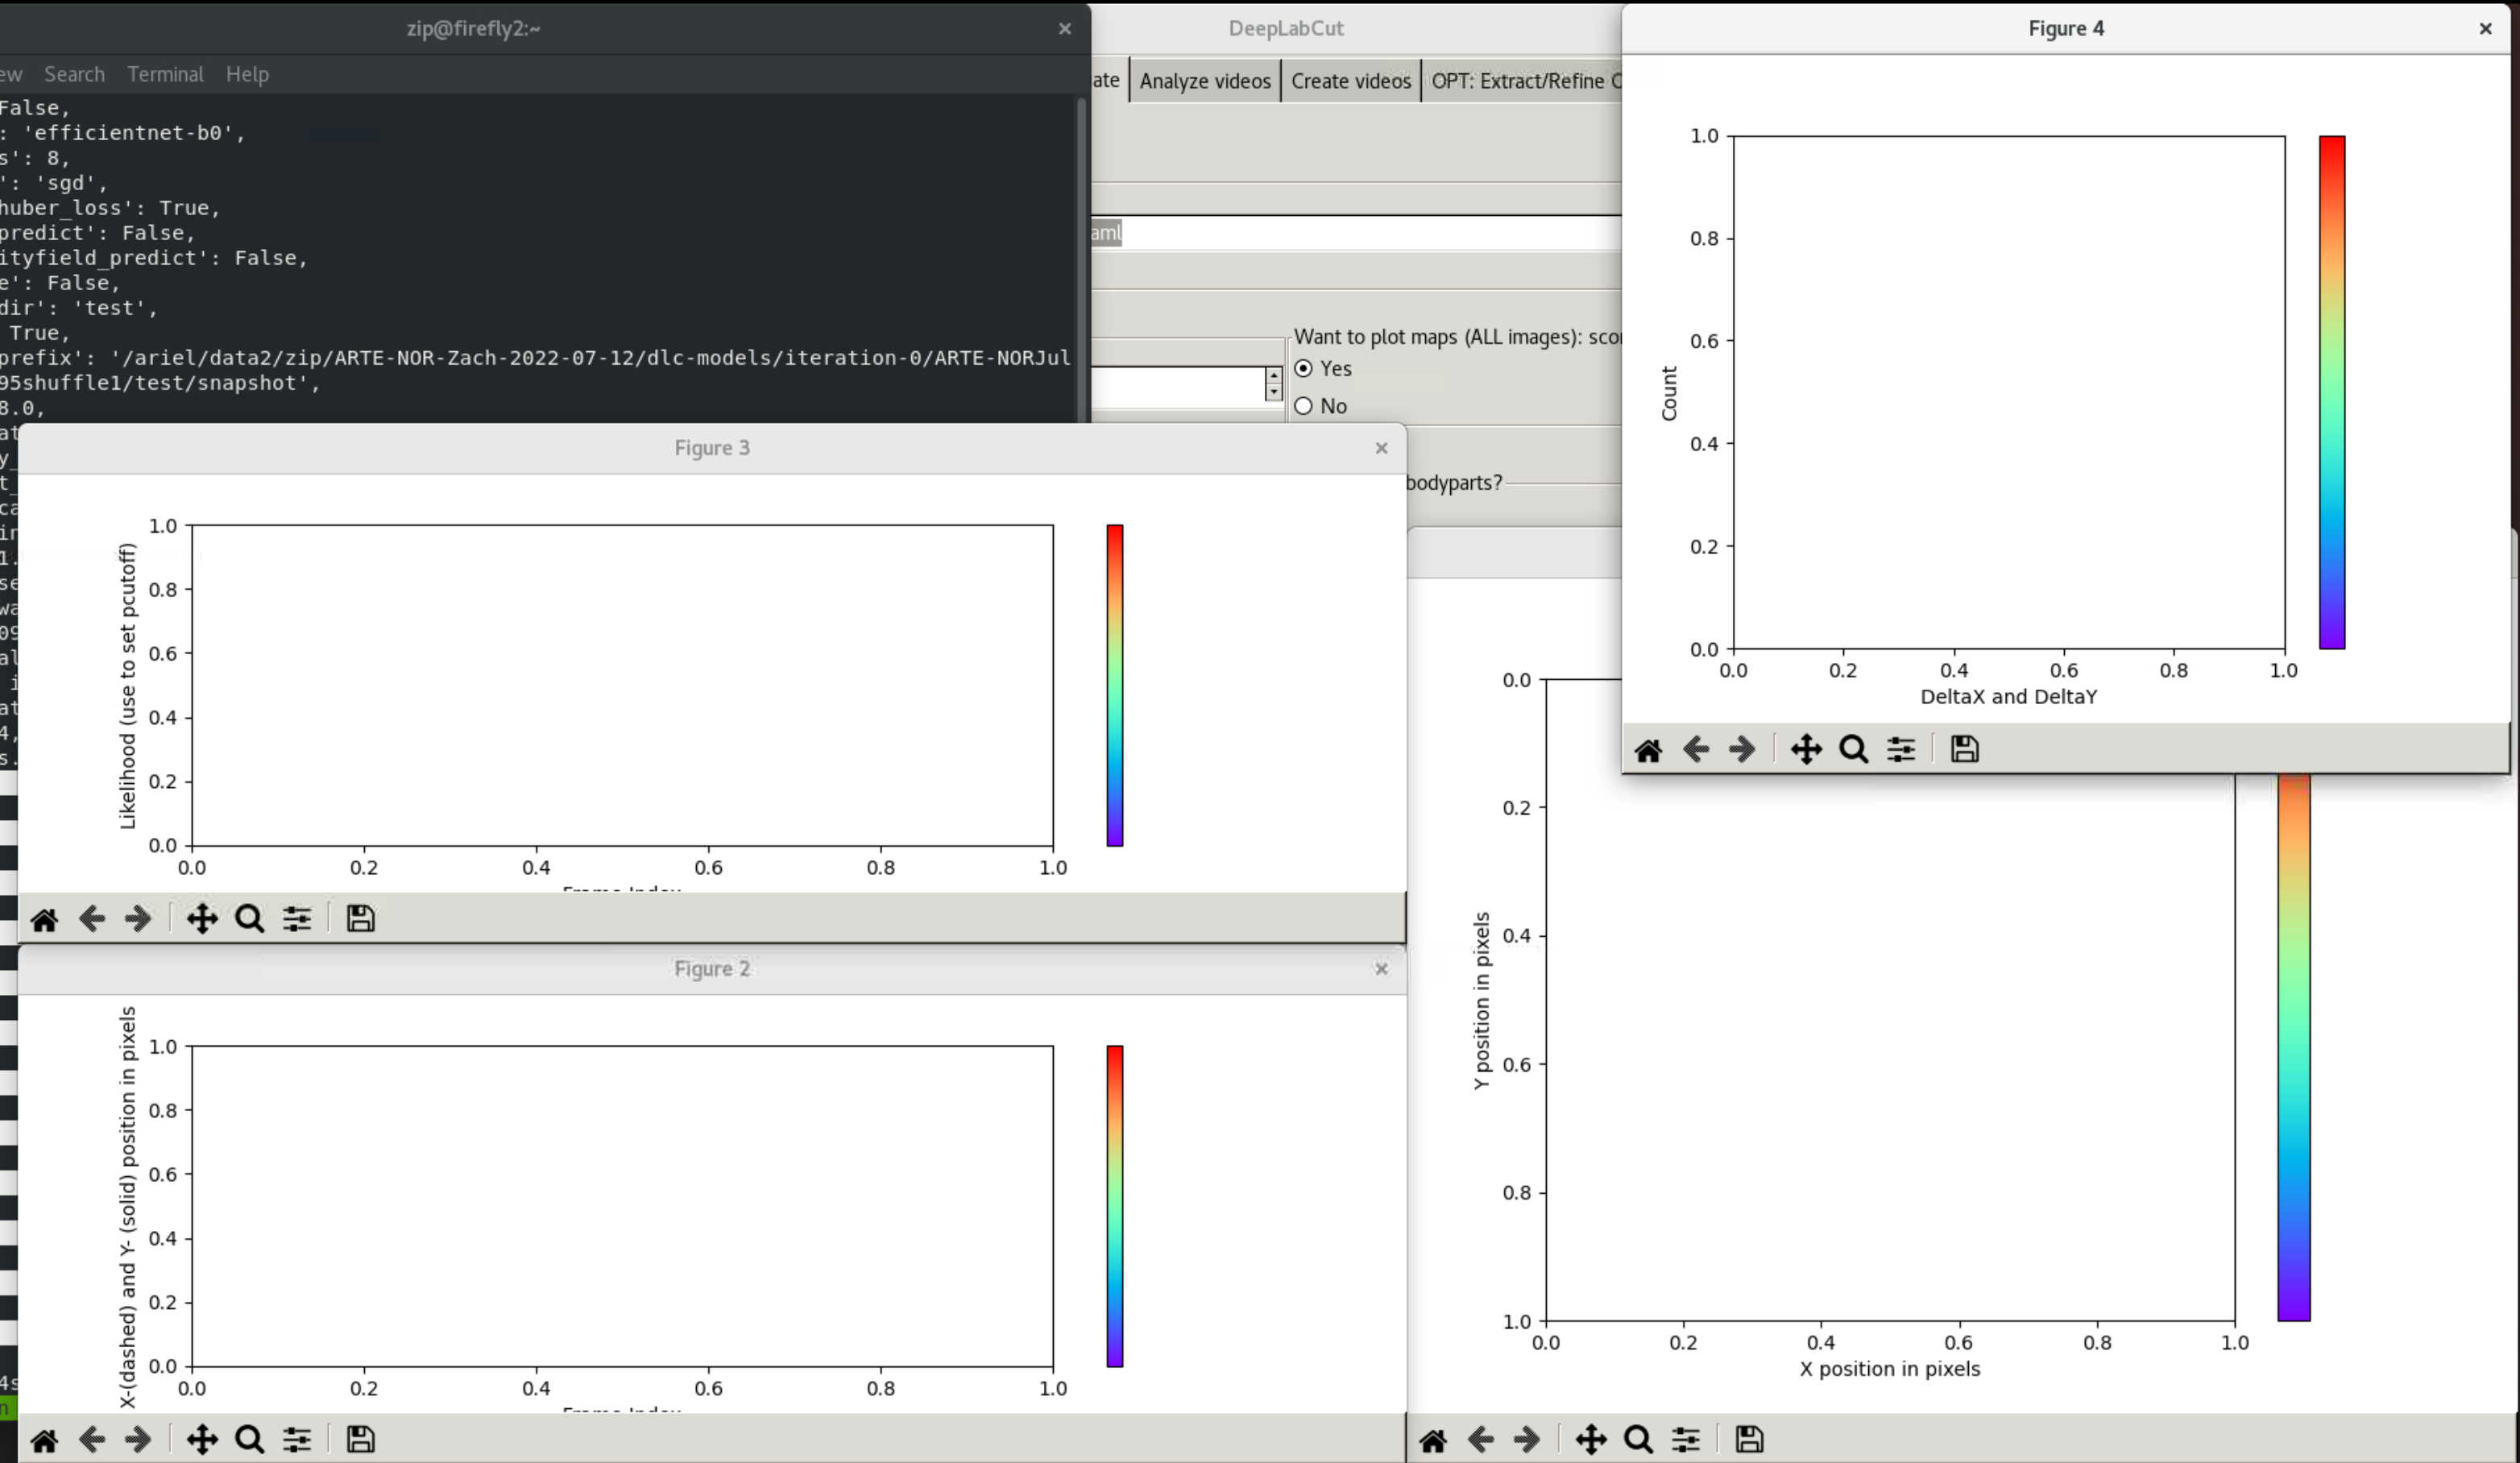Select Yes for plotting all maps

1304,368
